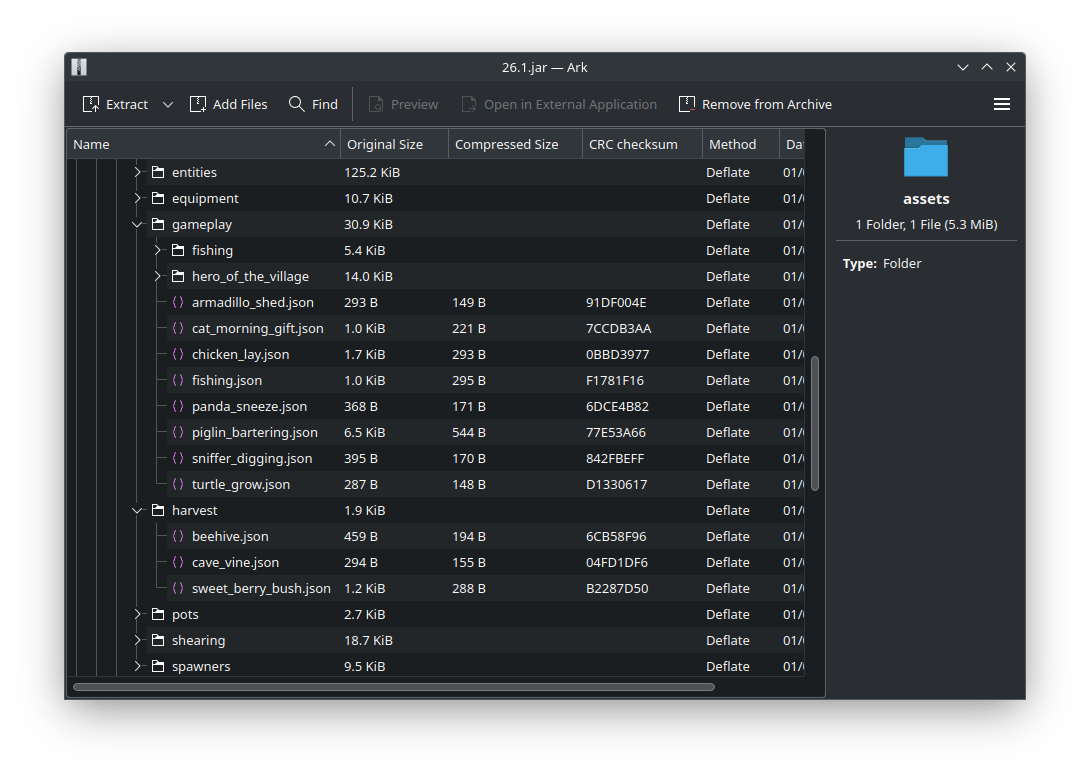Open the Extract dropdown arrow
The image size is (1090, 776).
[168, 104]
